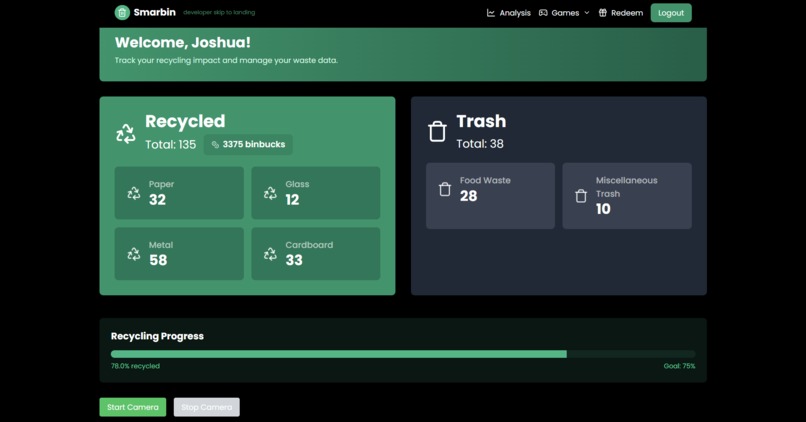
Task: Click the large trash bin icon beside Trash
Action: (x=437, y=132)
